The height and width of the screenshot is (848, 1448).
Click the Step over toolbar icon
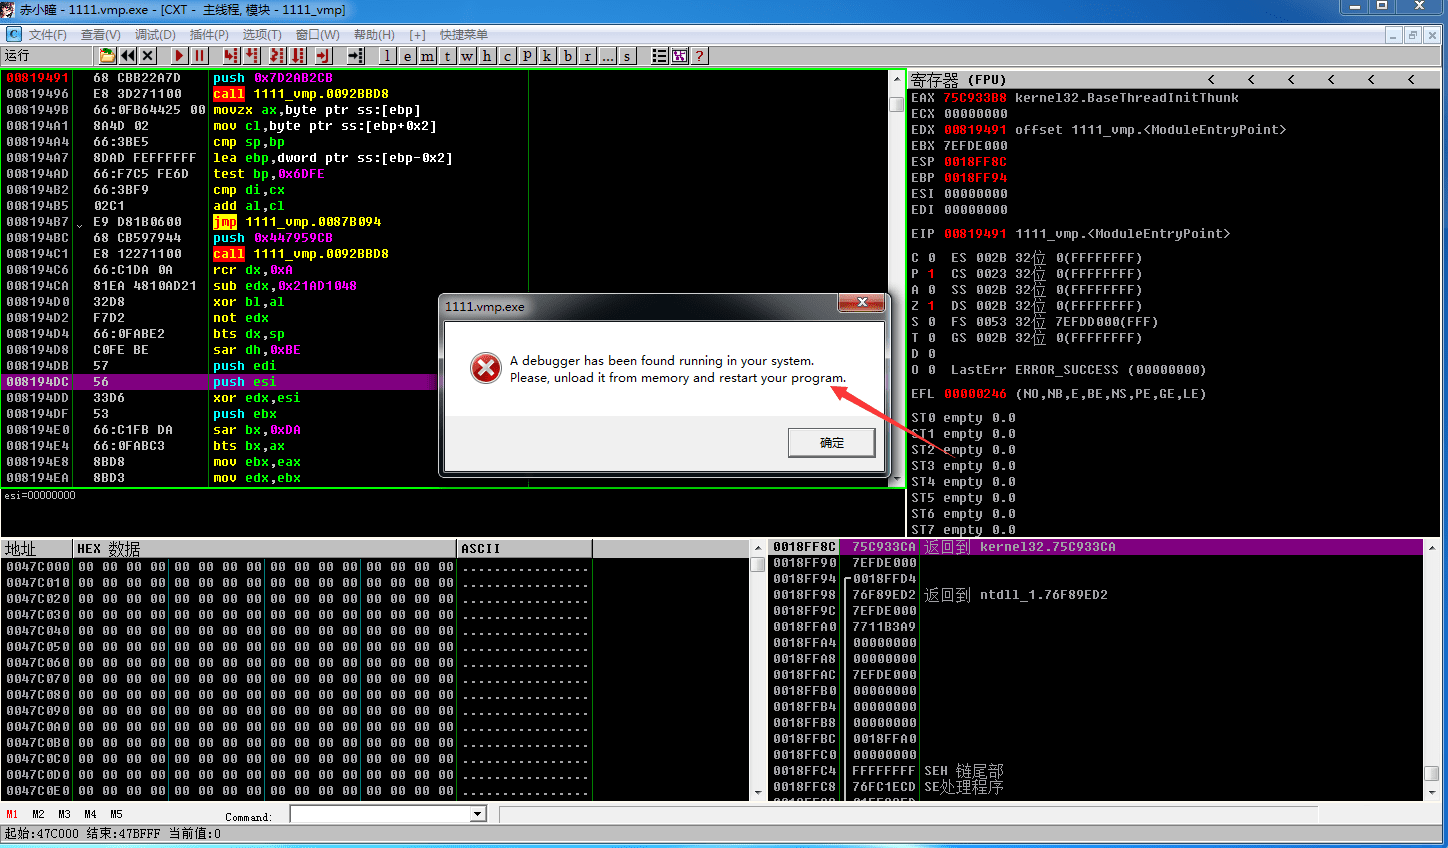(x=252, y=56)
